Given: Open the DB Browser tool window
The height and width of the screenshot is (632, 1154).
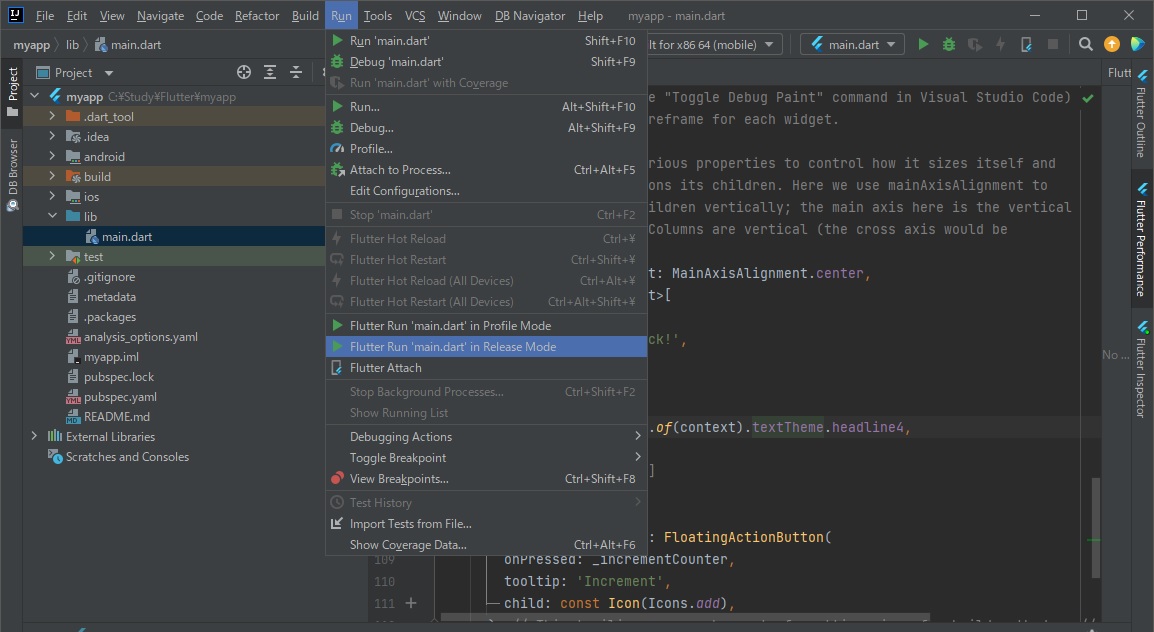Looking at the screenshot, I should pos(13,175).
